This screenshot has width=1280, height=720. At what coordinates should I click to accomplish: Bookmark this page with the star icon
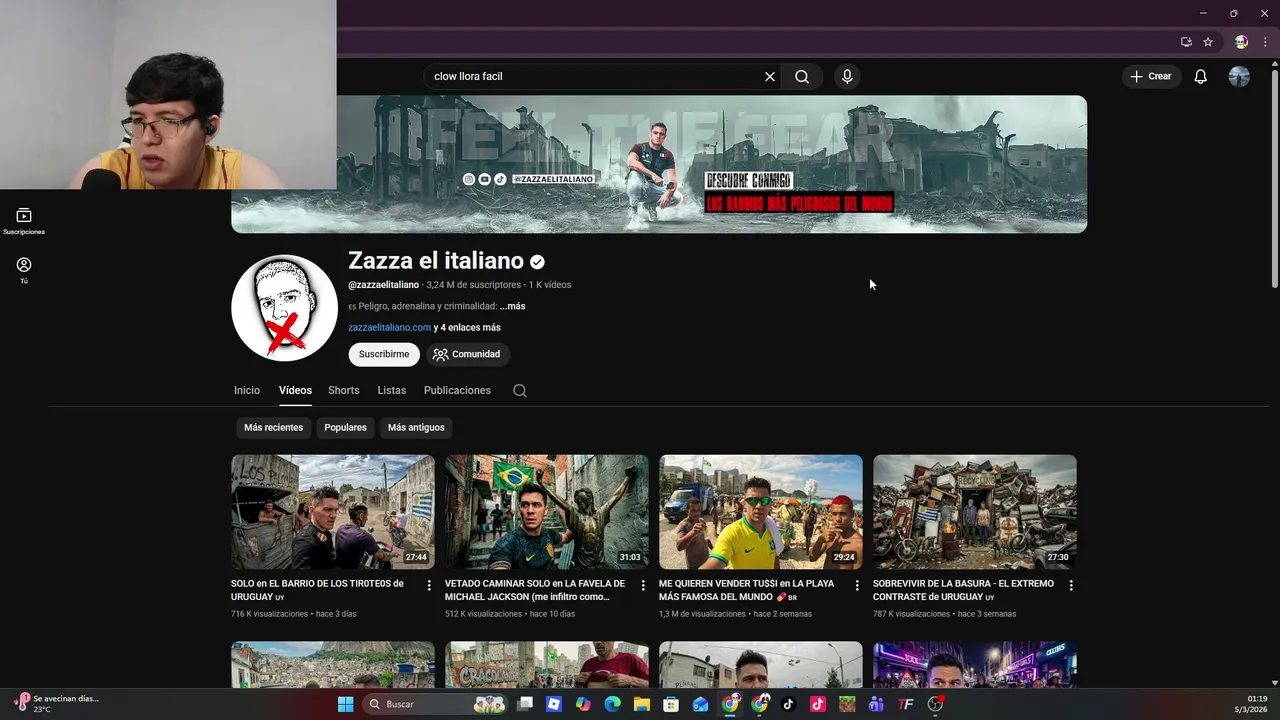point(1208,42)
